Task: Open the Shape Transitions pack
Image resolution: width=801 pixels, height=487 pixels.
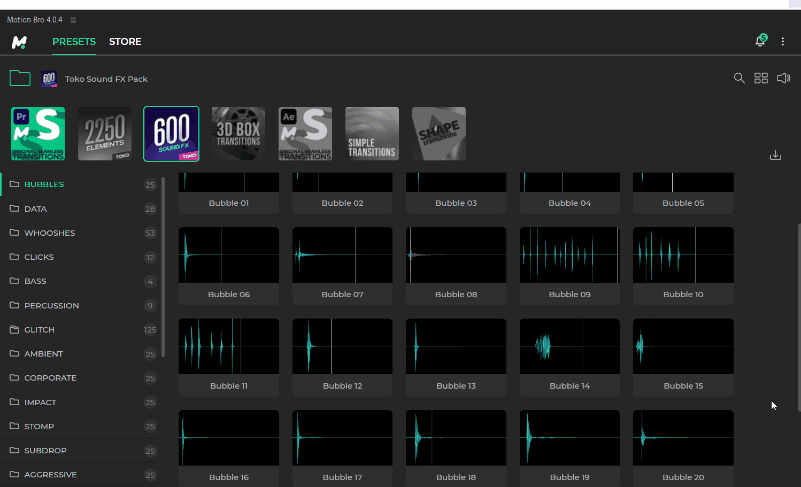Action: (x=438, y=133)
